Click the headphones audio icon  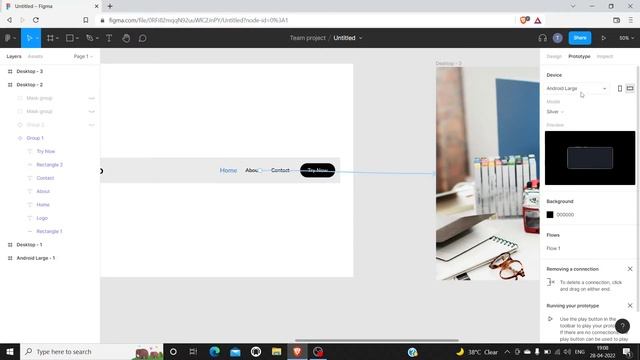[x=542, y=38]
